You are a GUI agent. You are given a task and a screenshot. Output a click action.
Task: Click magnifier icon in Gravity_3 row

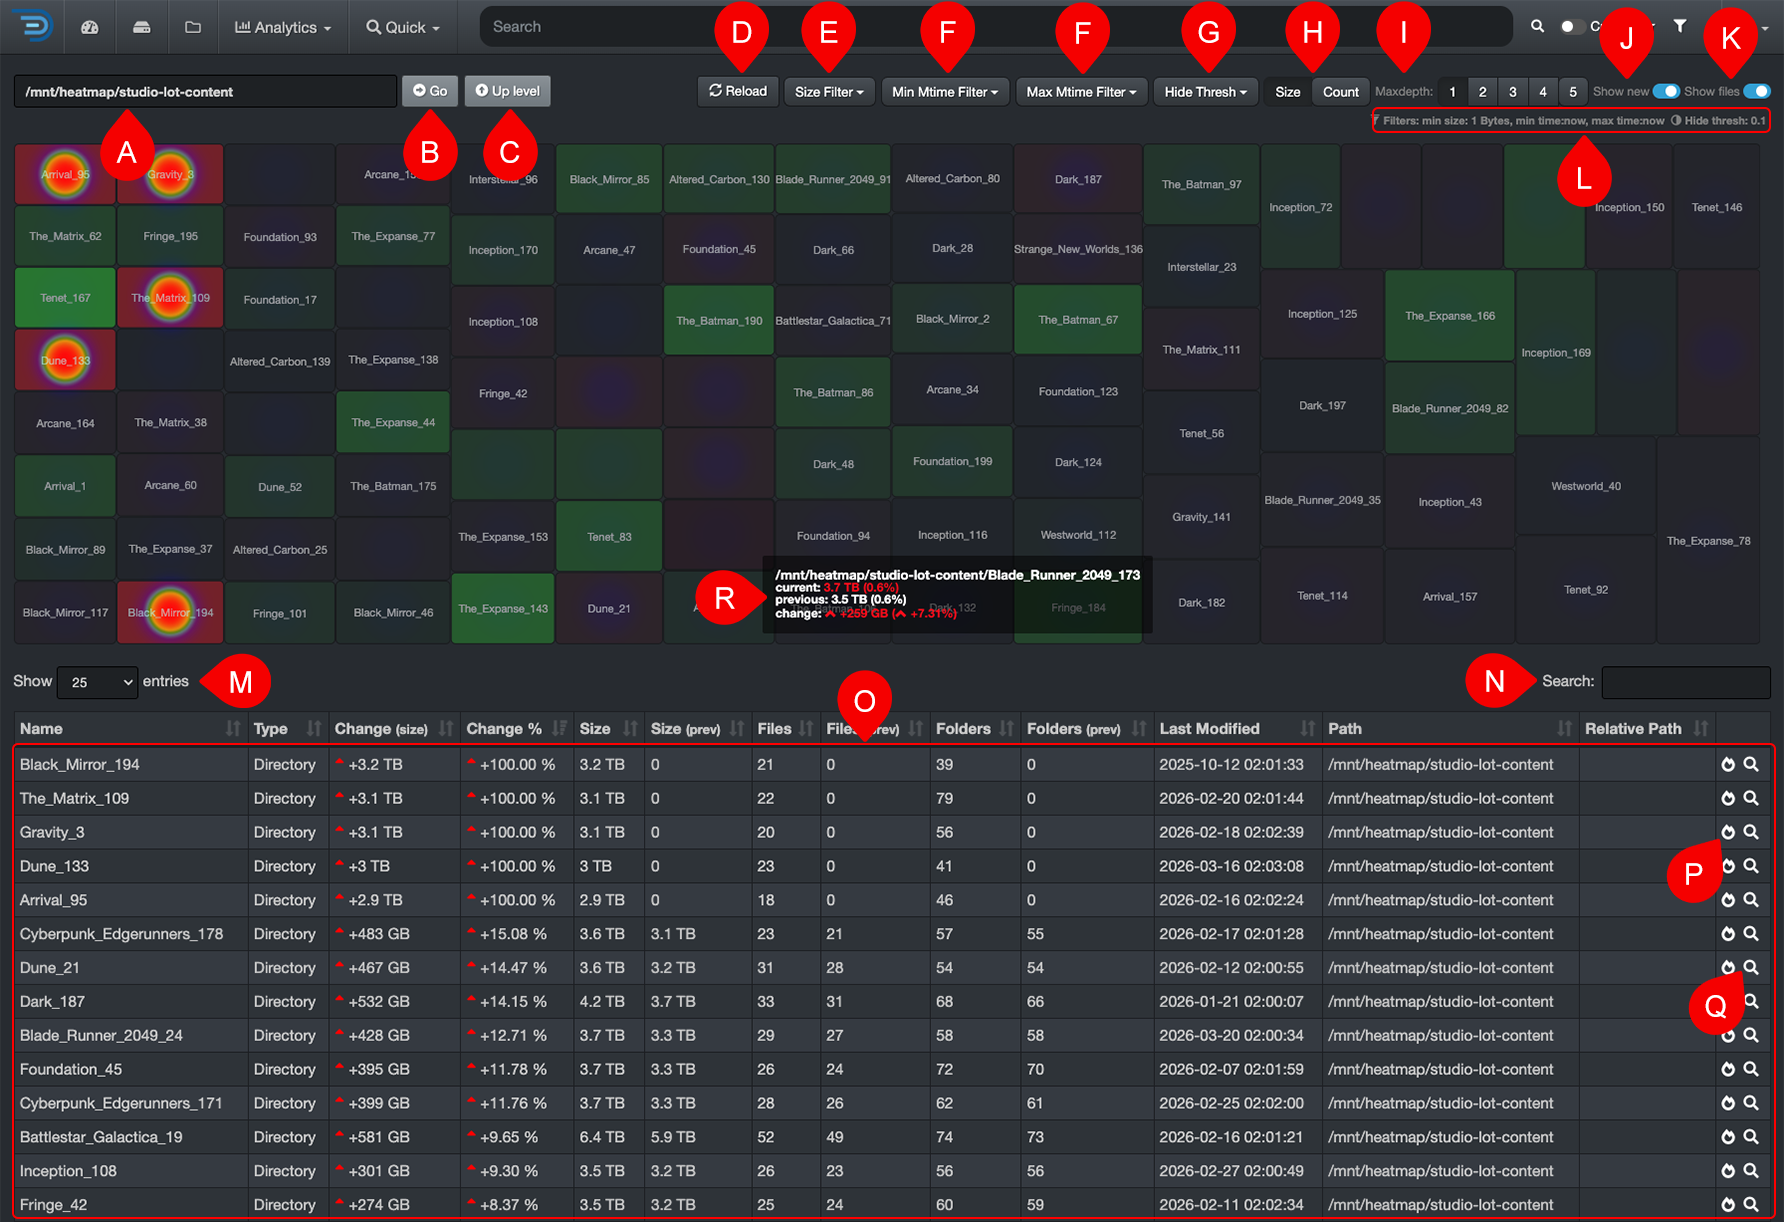pos(1751,832)
